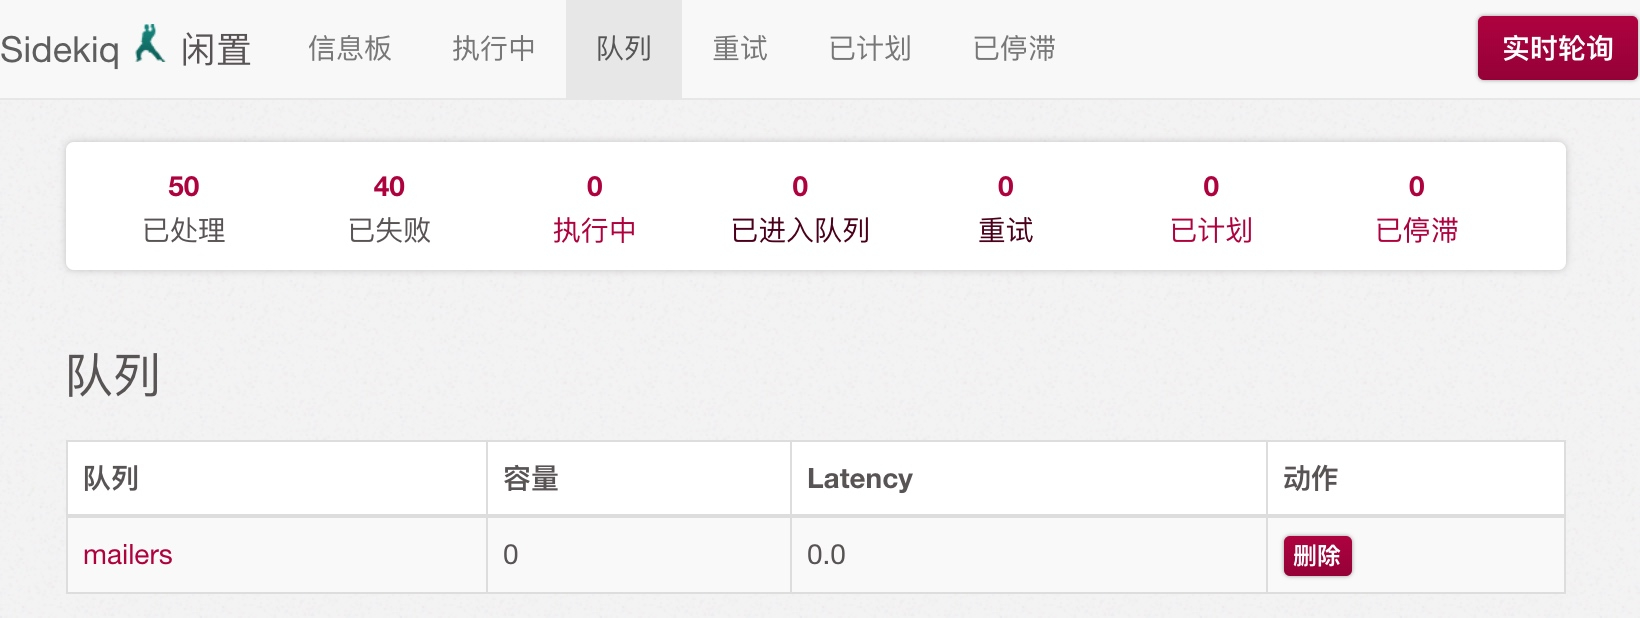Open the 执行中 summary link showing 0
The width and height of the screenshot is (1640, 618).
coord(595,208)
